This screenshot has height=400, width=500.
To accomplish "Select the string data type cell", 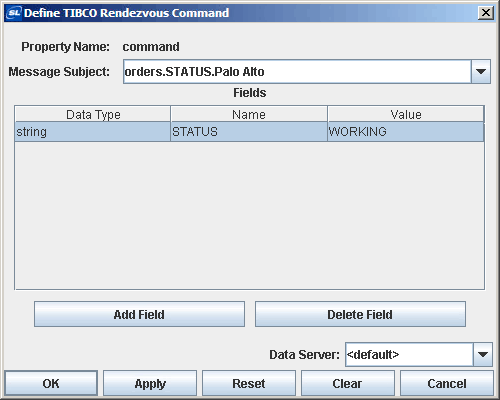I will 93,132.
